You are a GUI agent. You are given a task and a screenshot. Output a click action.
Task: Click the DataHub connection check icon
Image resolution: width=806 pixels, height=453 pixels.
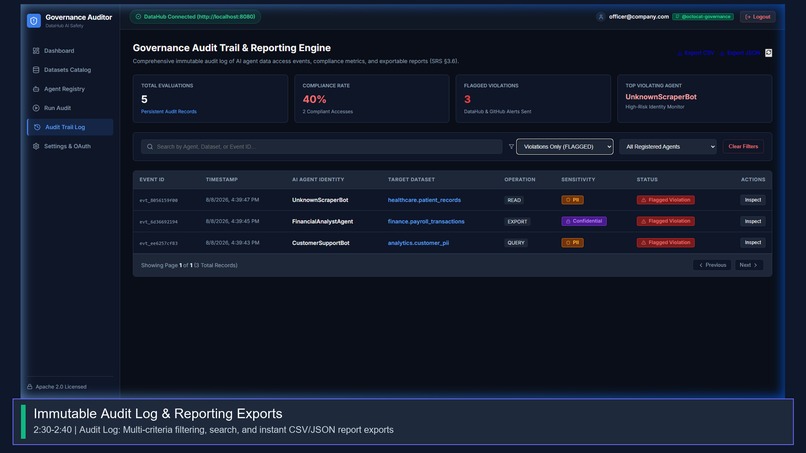(x=138, y=16)
